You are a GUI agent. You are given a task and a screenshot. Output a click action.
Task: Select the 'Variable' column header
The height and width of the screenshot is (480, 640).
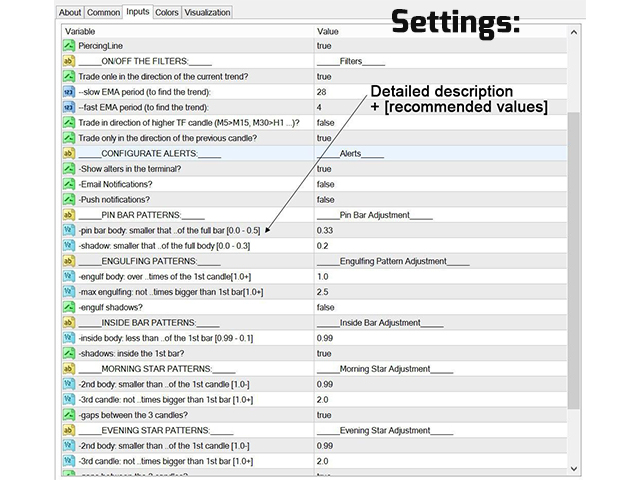pyautogui.click(x=80, y=31)
